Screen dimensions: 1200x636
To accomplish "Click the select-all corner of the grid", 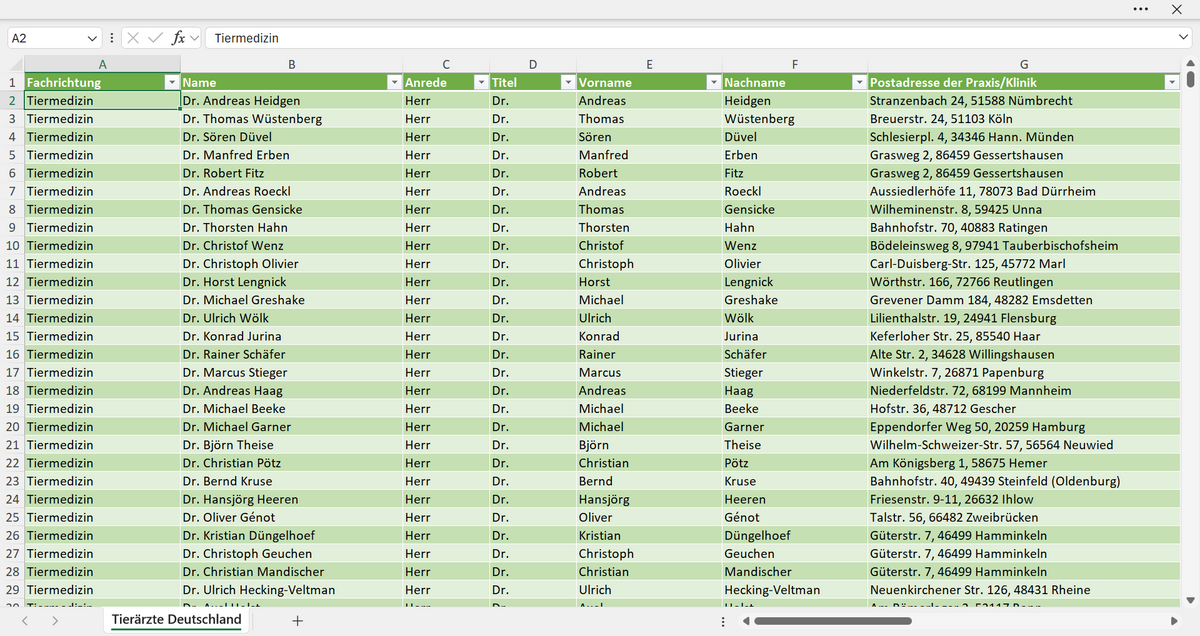I will tap(12, 64).
